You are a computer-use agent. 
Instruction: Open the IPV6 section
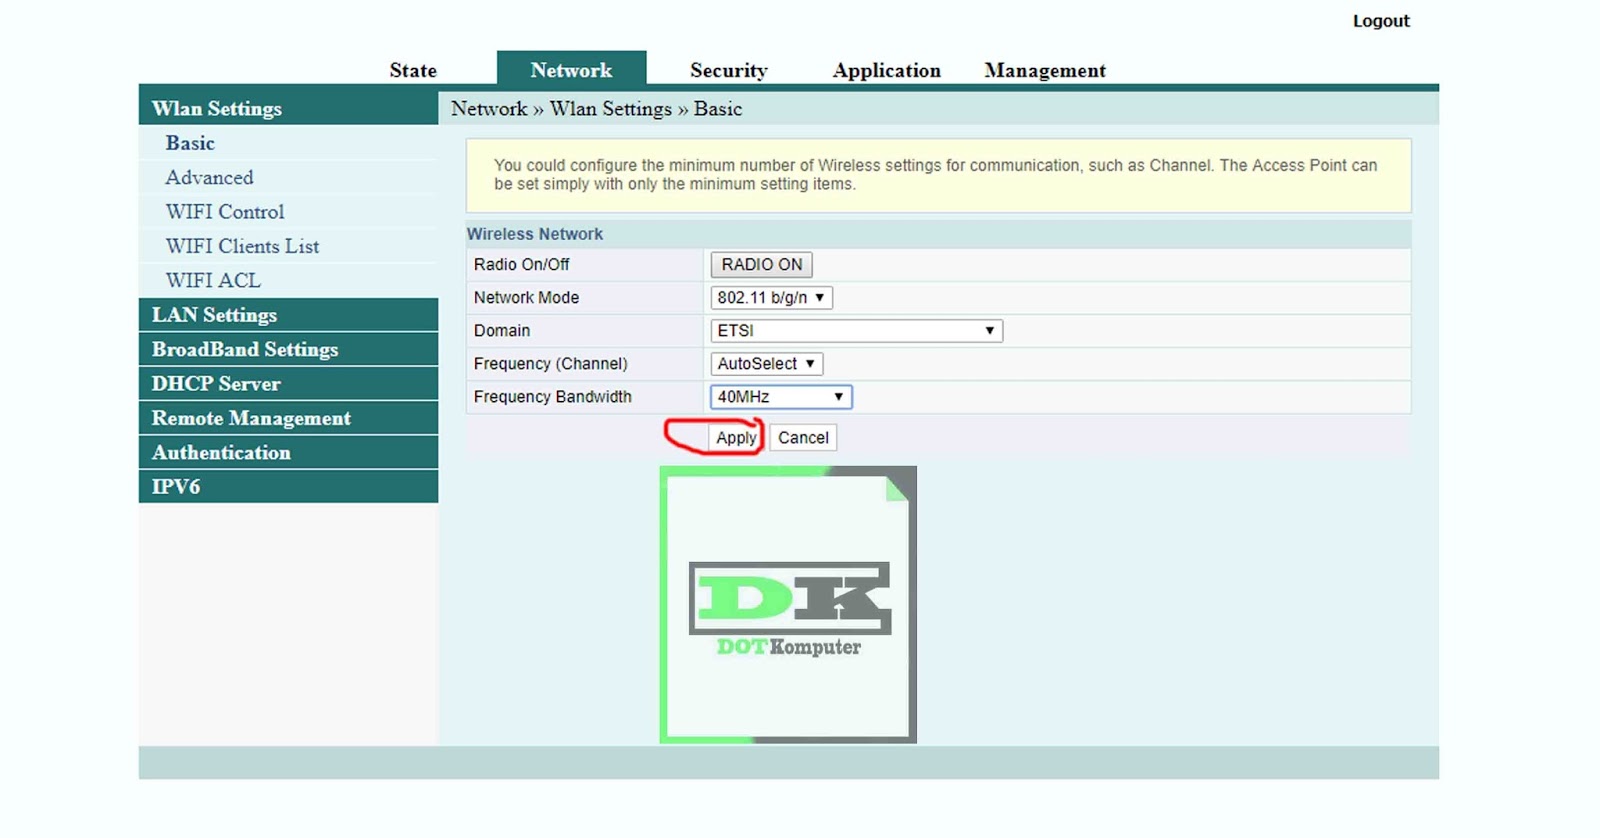click(288, 486)
